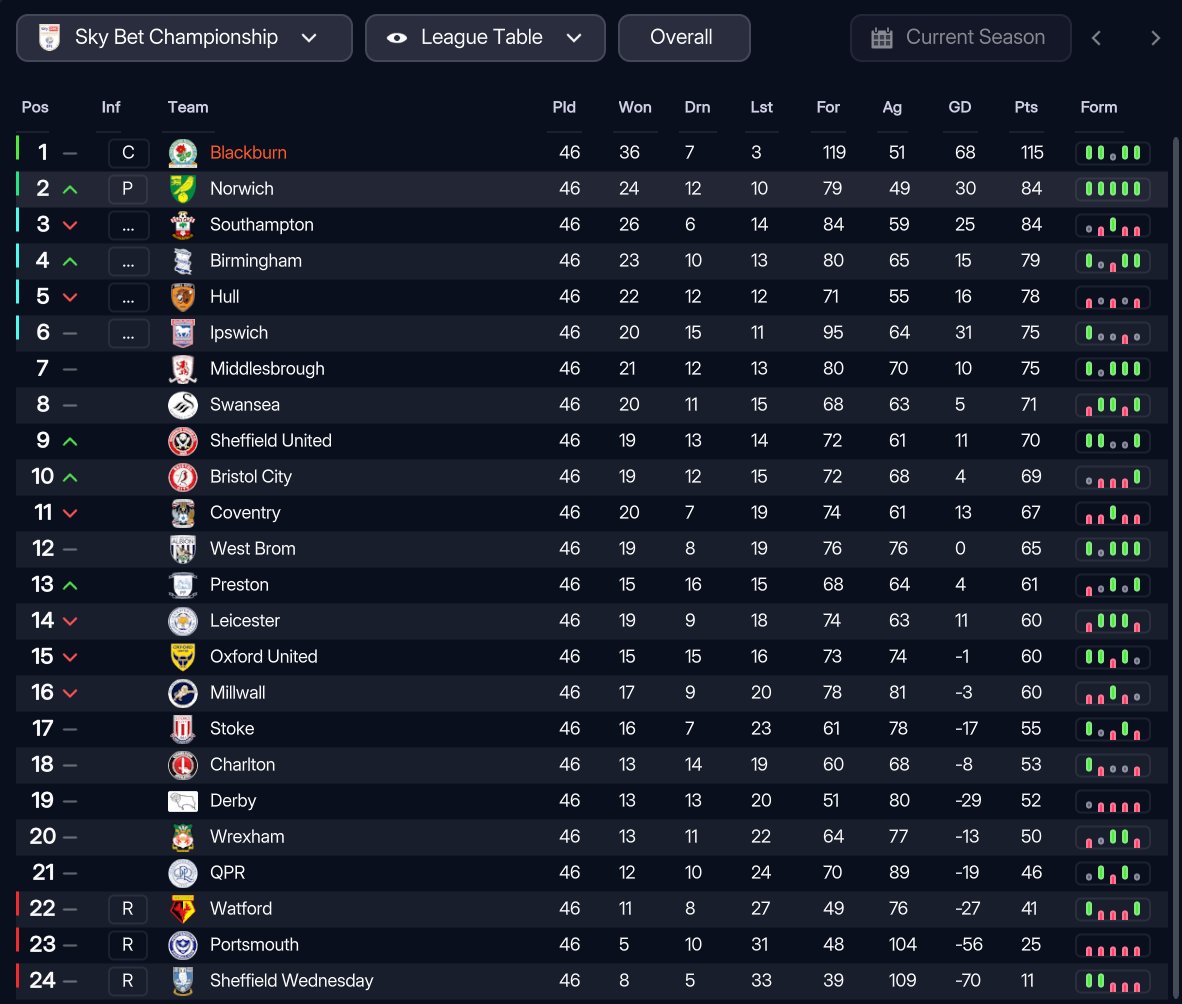The height and width of the screenshot is (1004, 1182).
Task: Open the Sheffield Wednesday team link
Action: click(291, 981)
